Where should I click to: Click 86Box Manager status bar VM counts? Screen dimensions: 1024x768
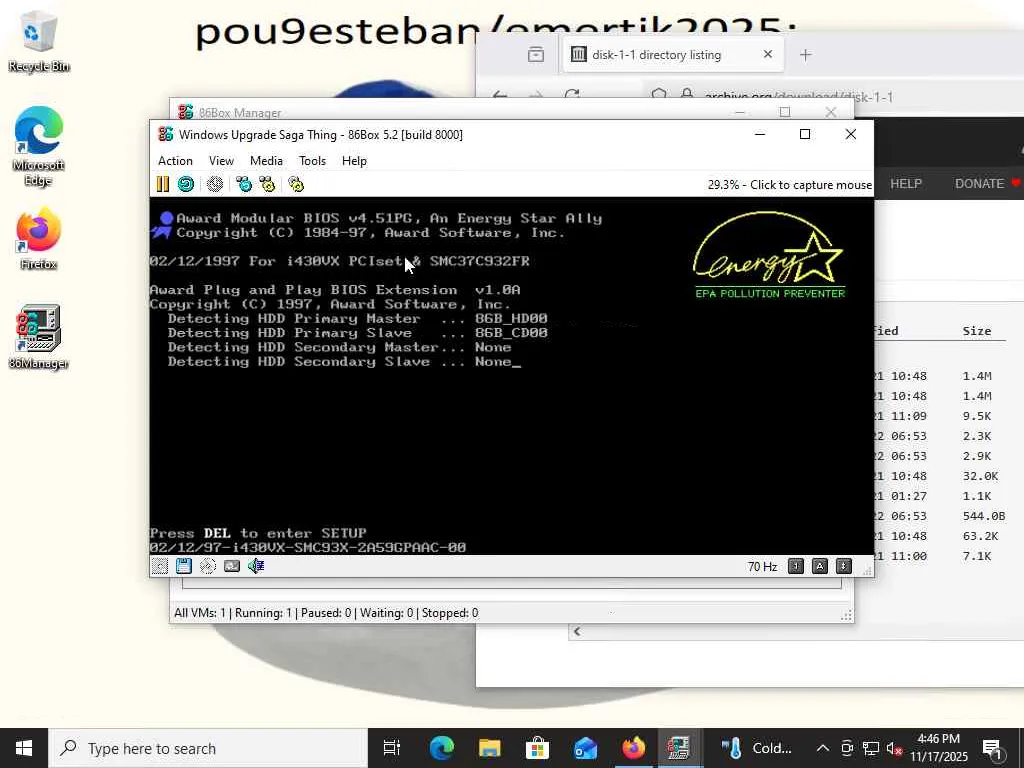(x=326, y=613)
